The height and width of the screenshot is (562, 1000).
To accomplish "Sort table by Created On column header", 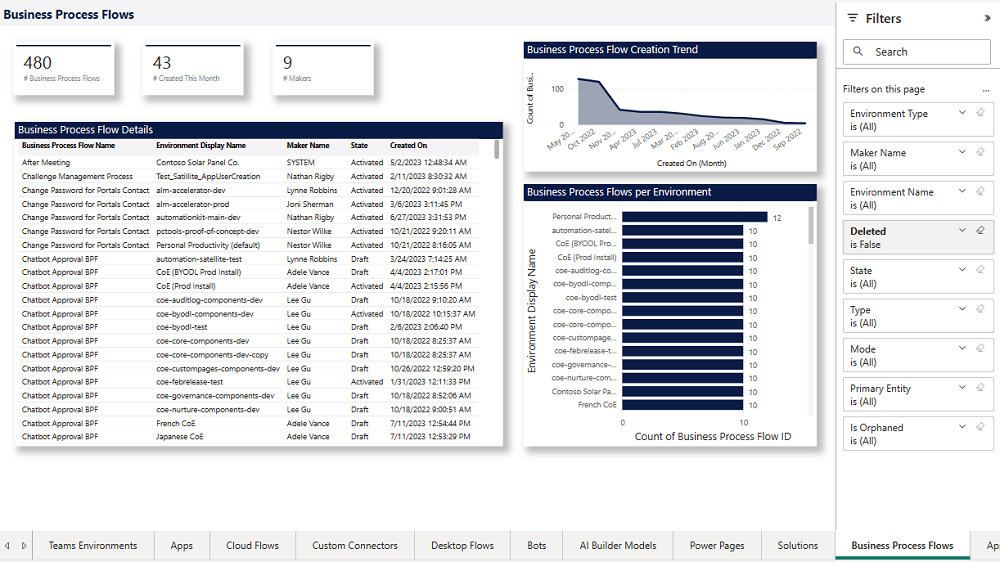I will [409, 145].
